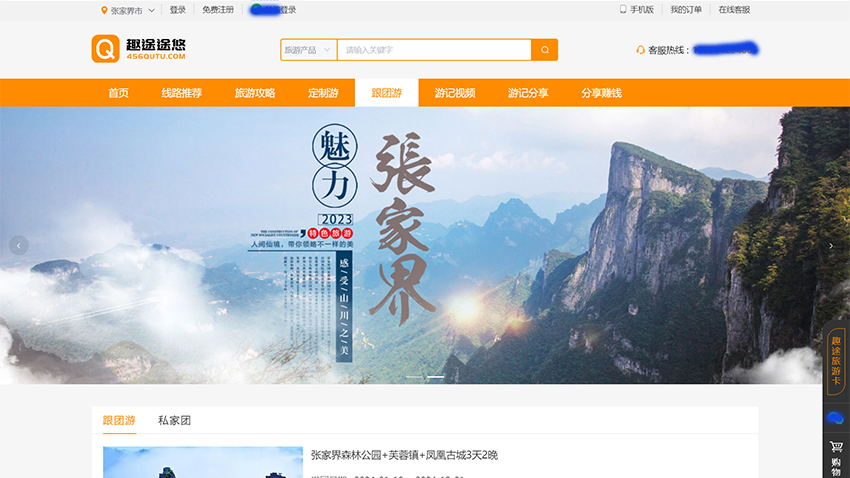Select the 线路推荐 navigation menu item
Image resolution: width=850 pixels, height=478 pixels.
click(181, 93)
